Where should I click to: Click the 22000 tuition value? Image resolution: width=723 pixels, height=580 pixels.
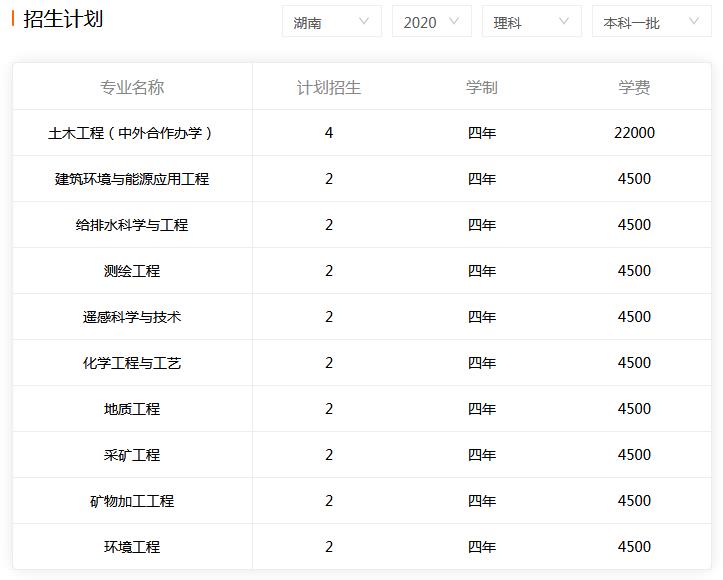coord(634,133)
